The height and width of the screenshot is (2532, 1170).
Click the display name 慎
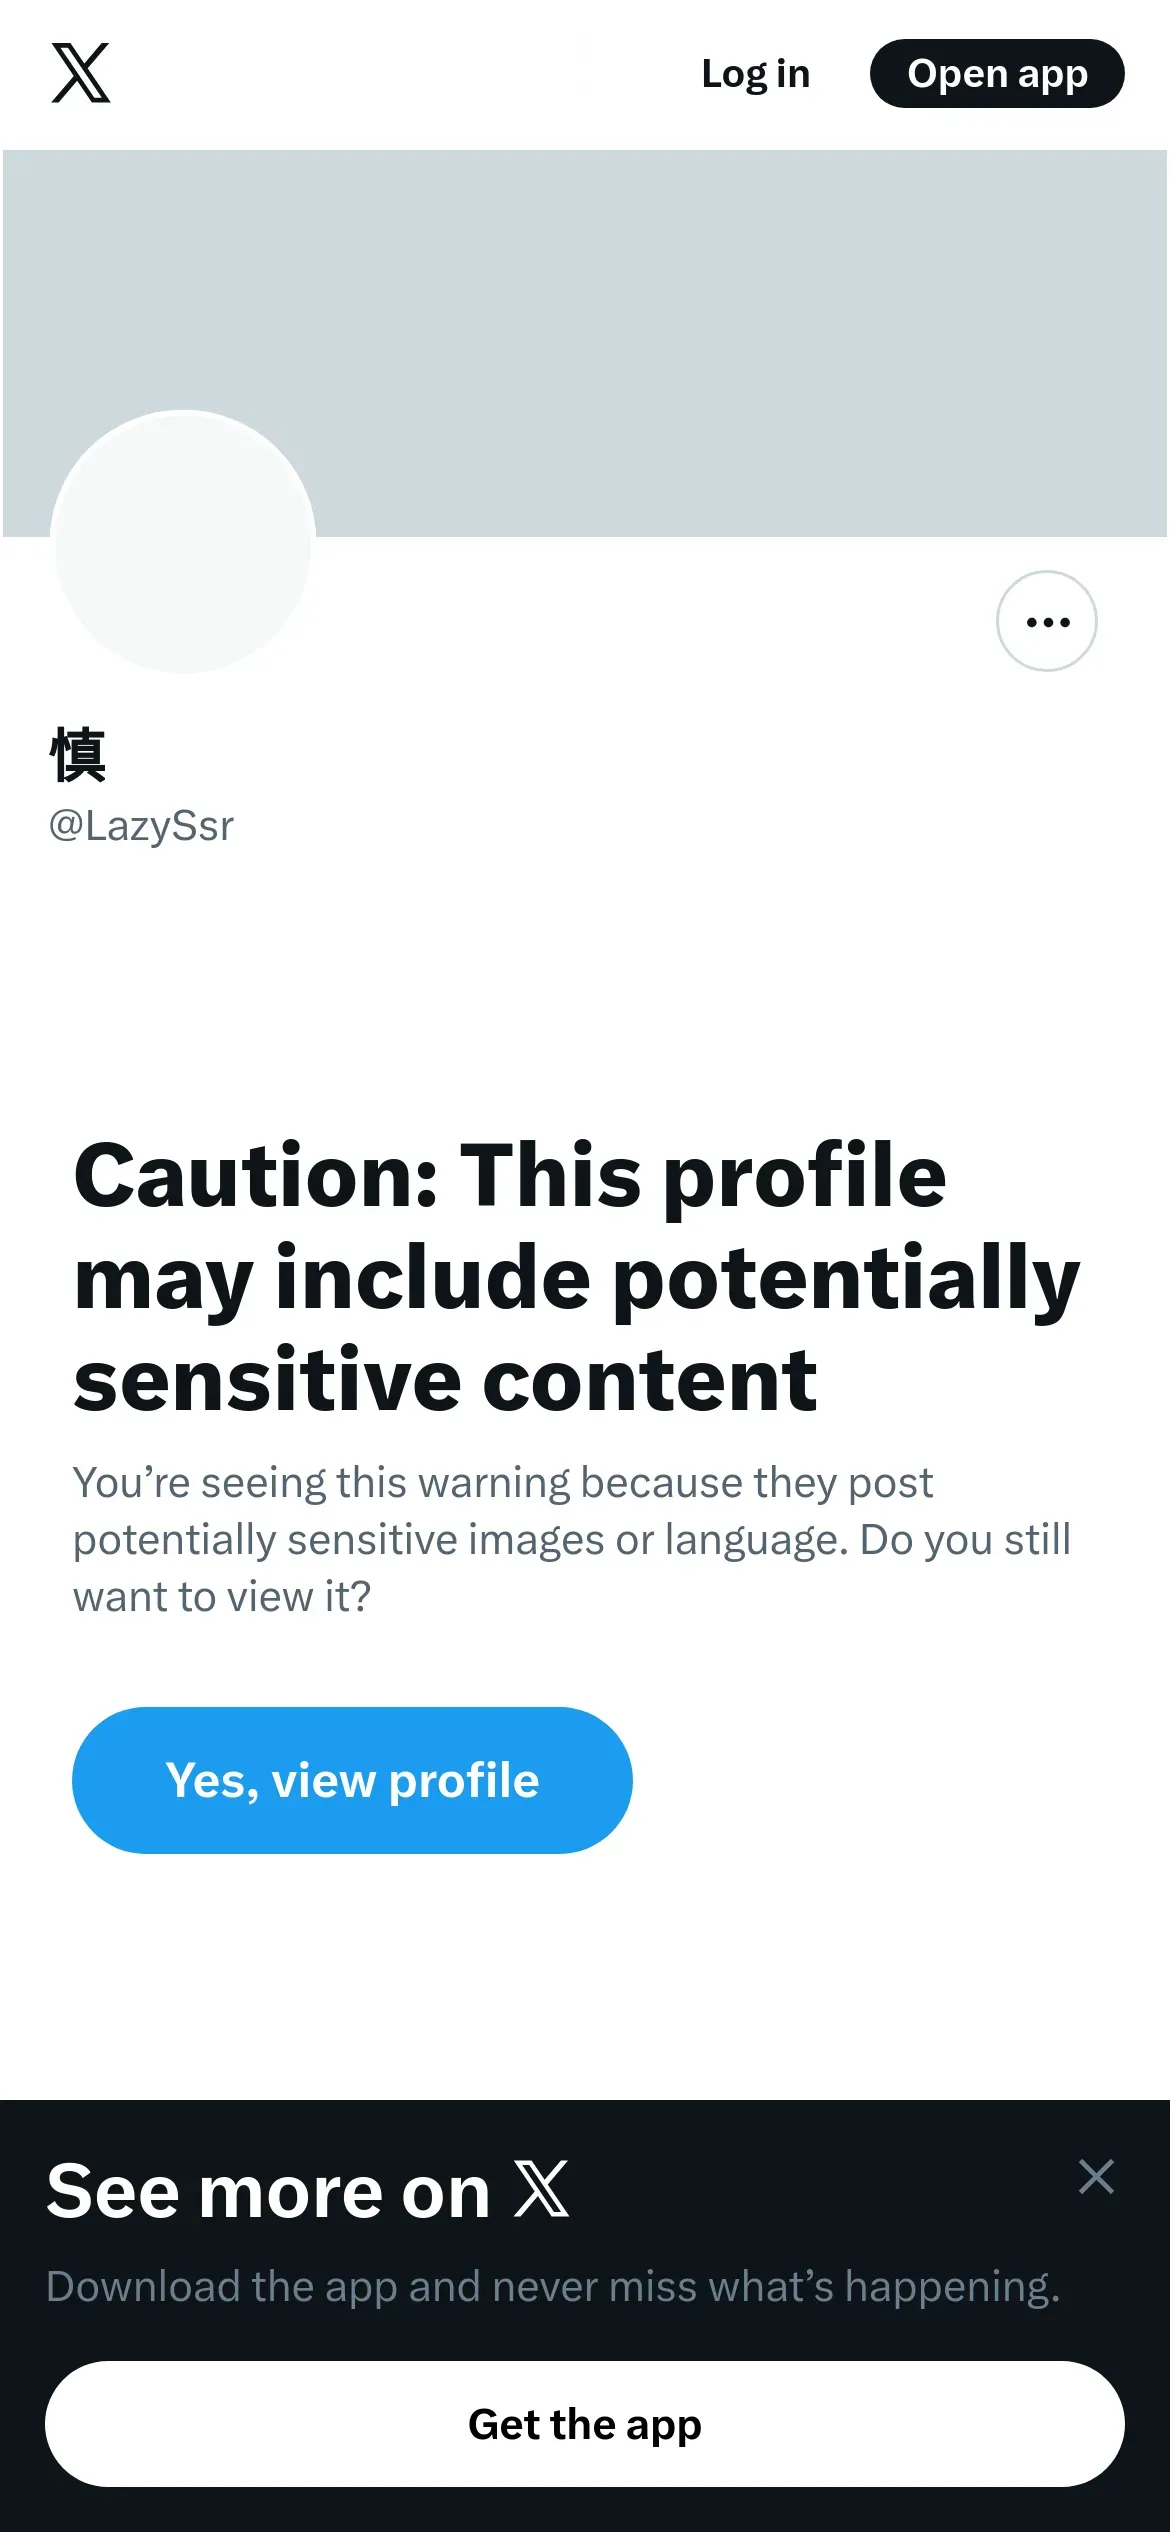pyautogui.click(x=78, y=754)
